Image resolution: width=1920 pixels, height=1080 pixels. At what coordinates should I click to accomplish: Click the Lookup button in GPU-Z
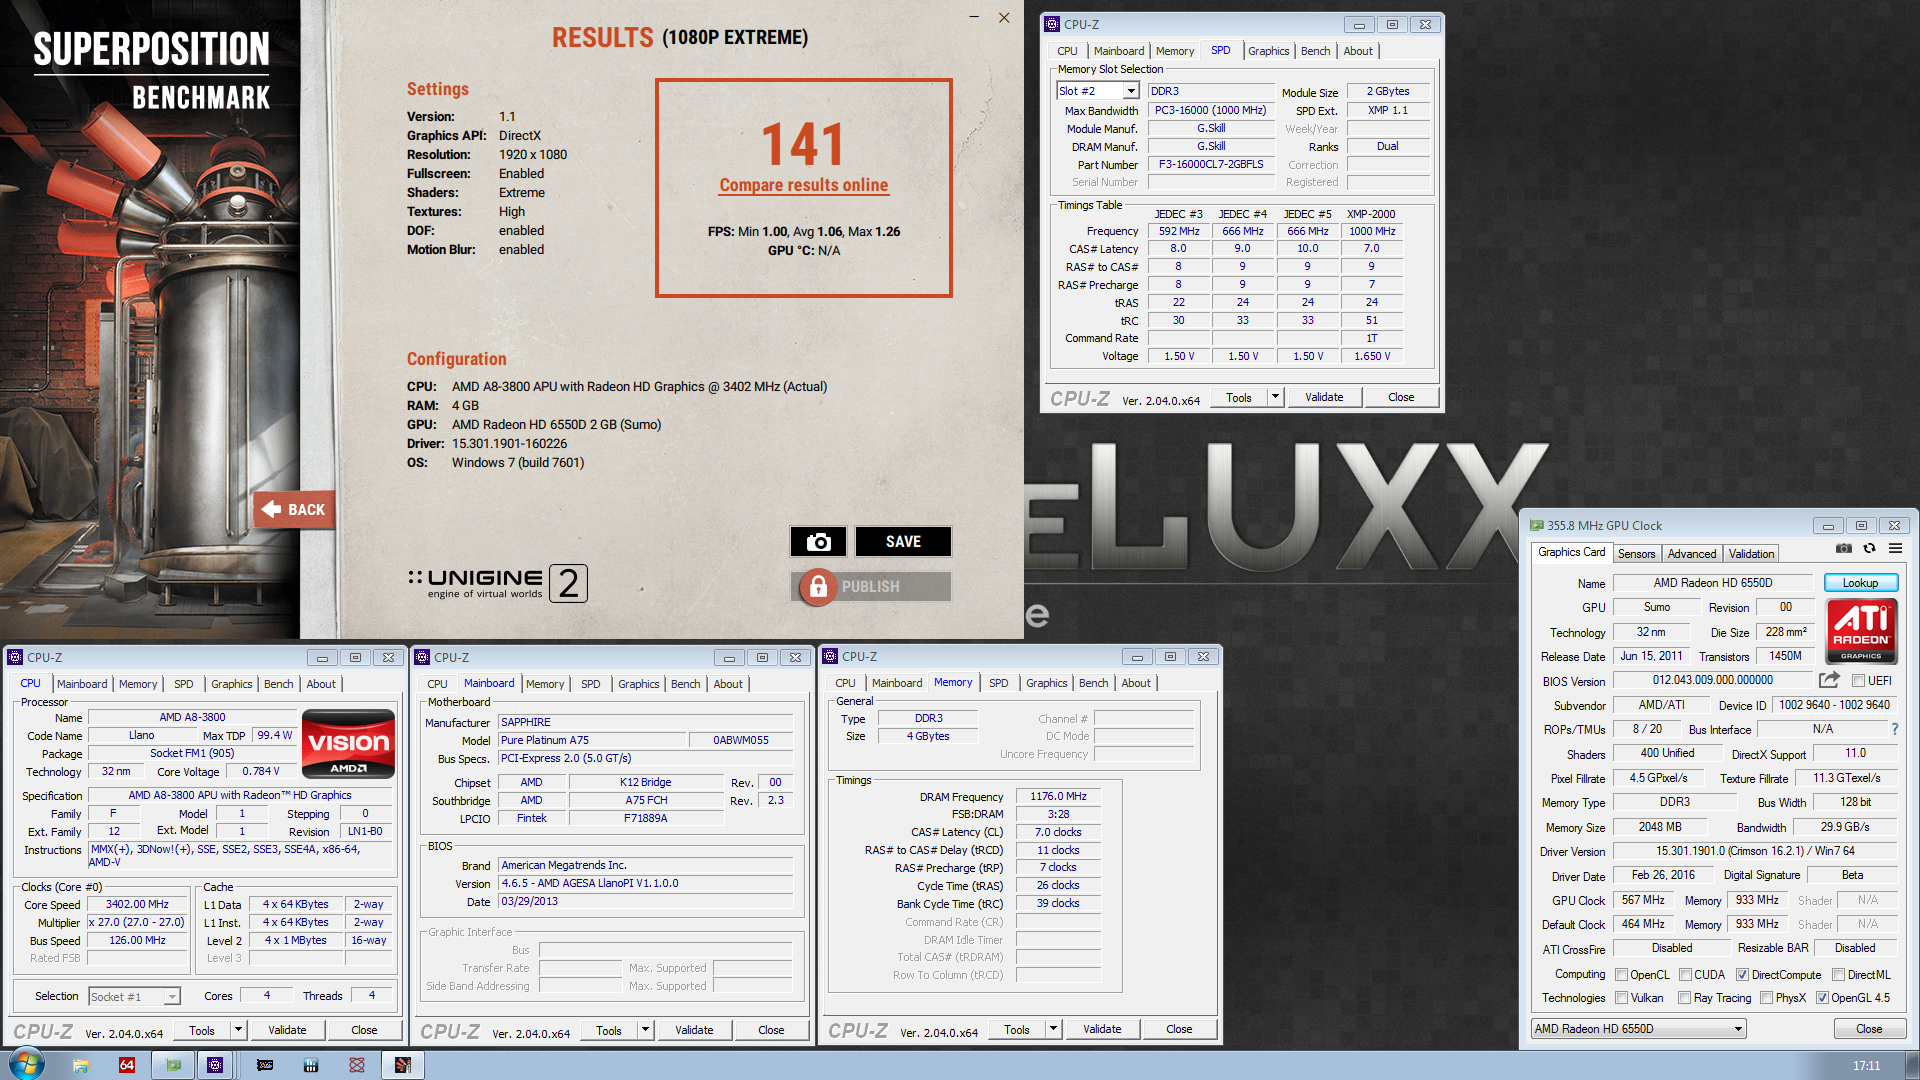click(1860, 583)
